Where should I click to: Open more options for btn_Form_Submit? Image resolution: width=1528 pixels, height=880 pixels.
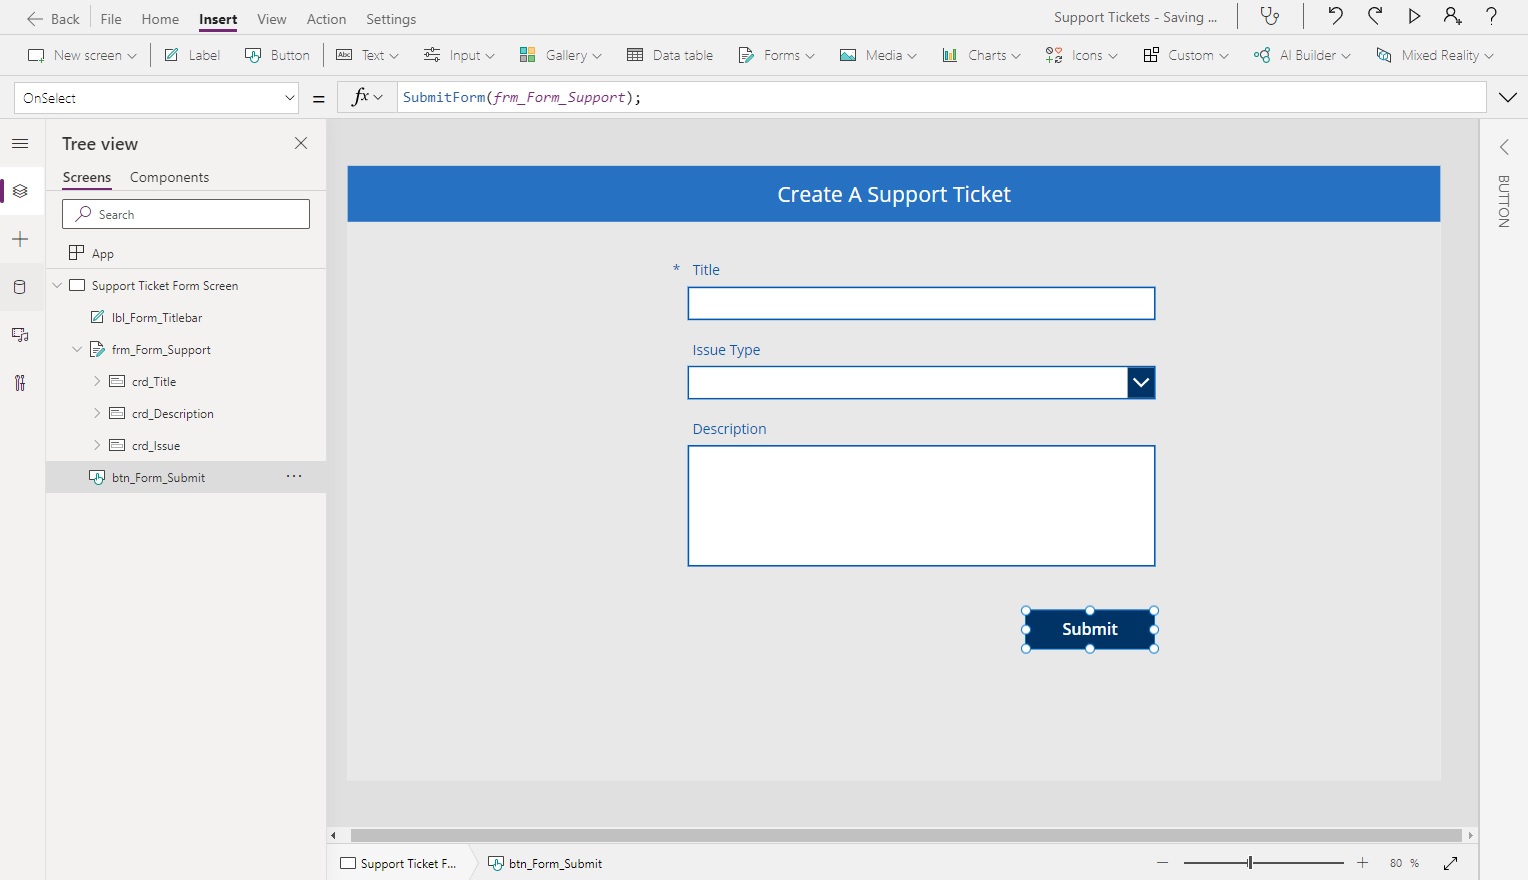click(293, 477)
